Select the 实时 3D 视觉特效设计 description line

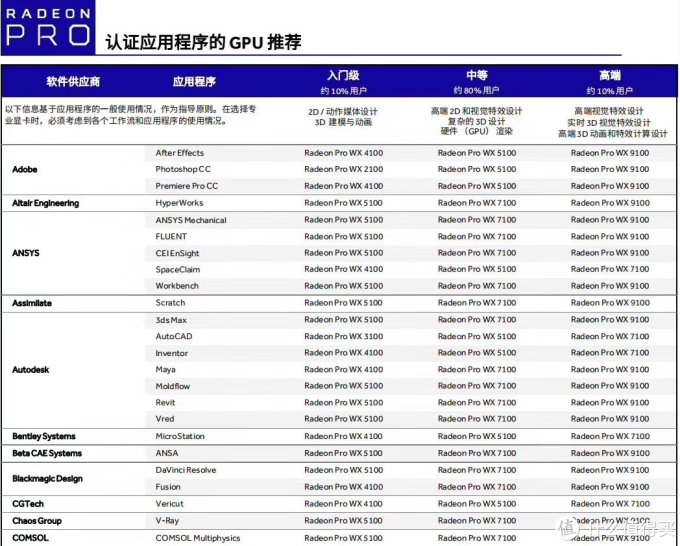point(609,122)
